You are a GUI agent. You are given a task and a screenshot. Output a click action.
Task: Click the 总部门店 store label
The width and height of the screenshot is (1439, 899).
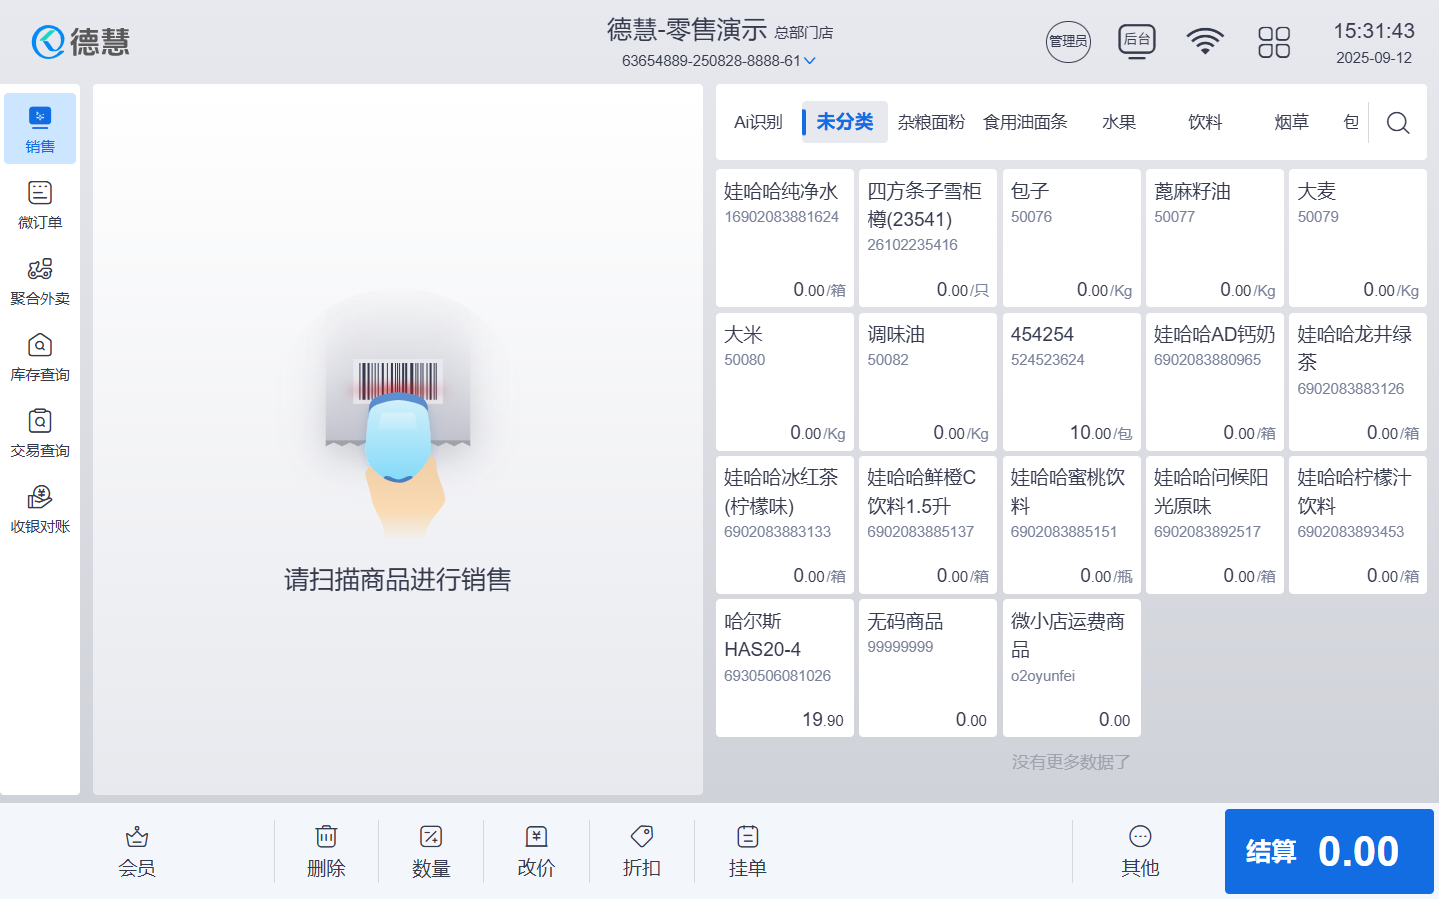(x=804, y=33)
